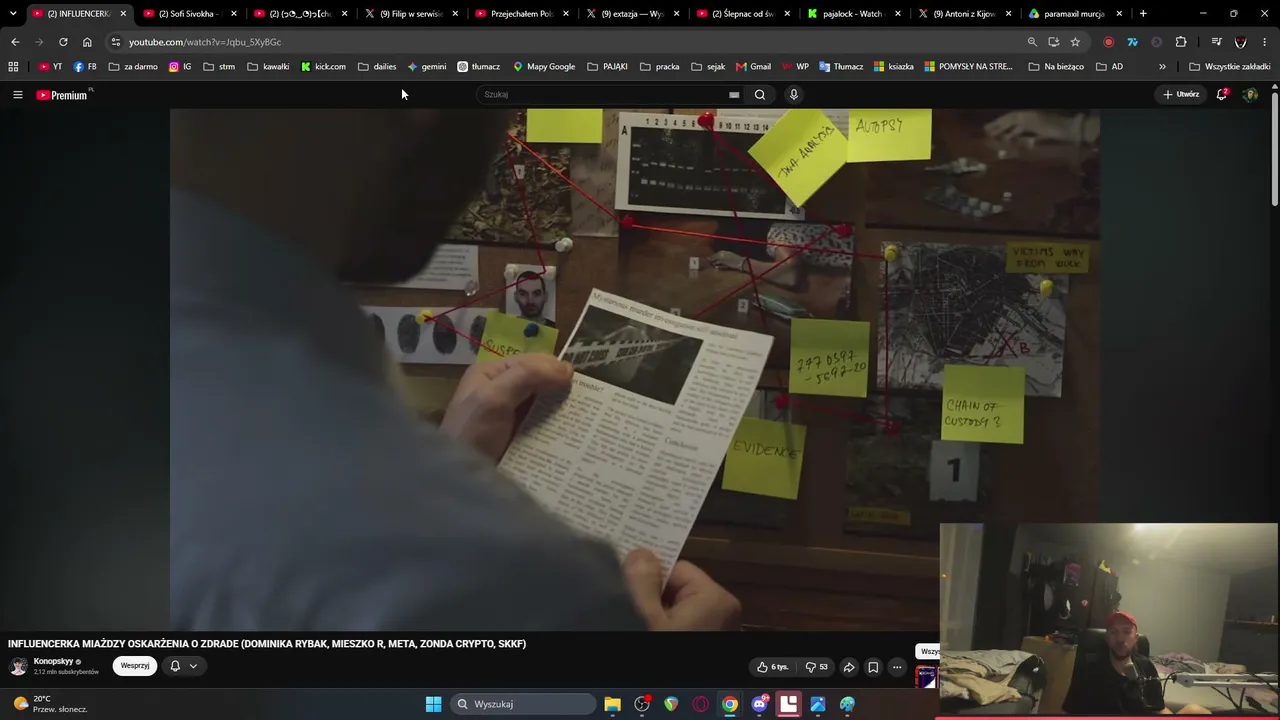1280x720 pixels.
Task: Open a new browser tab
Action: (1143, 14)
